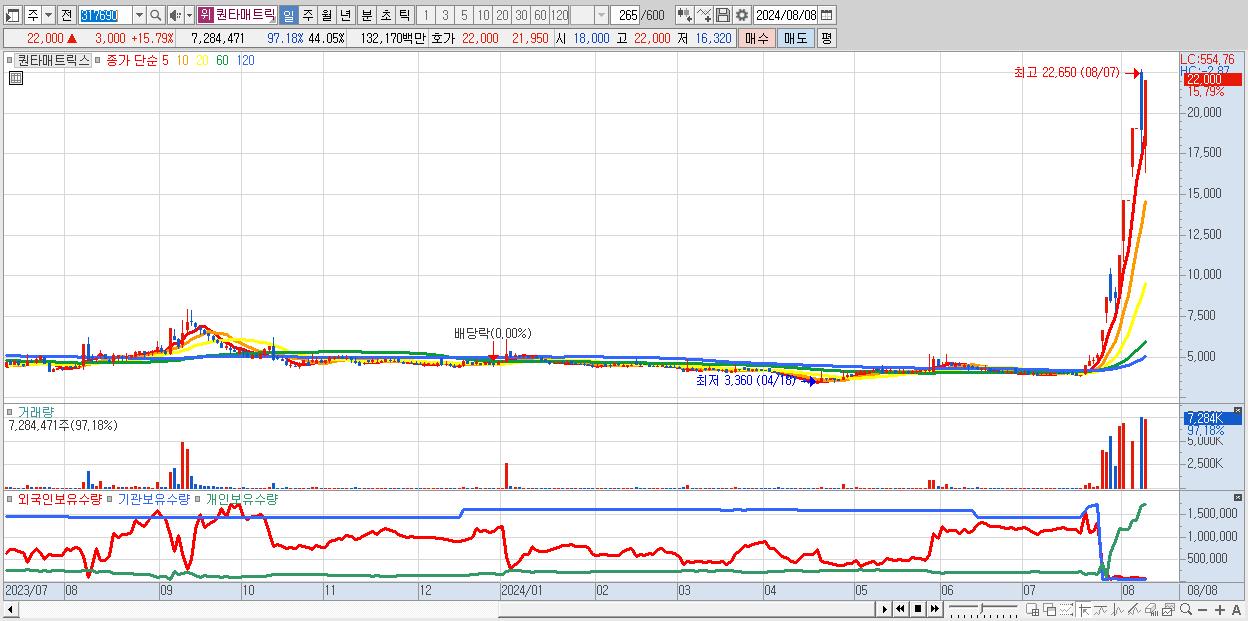Click the indicator add icon left of save
This screenshot has height=621, width=1248.
(684, 15)
